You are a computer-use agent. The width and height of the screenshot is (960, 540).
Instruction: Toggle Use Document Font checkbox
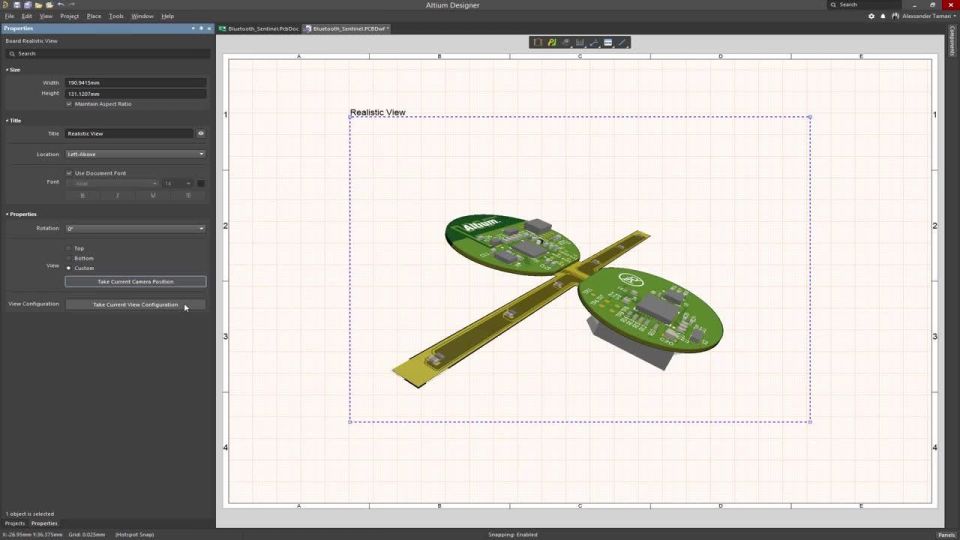tap(69, 173)
